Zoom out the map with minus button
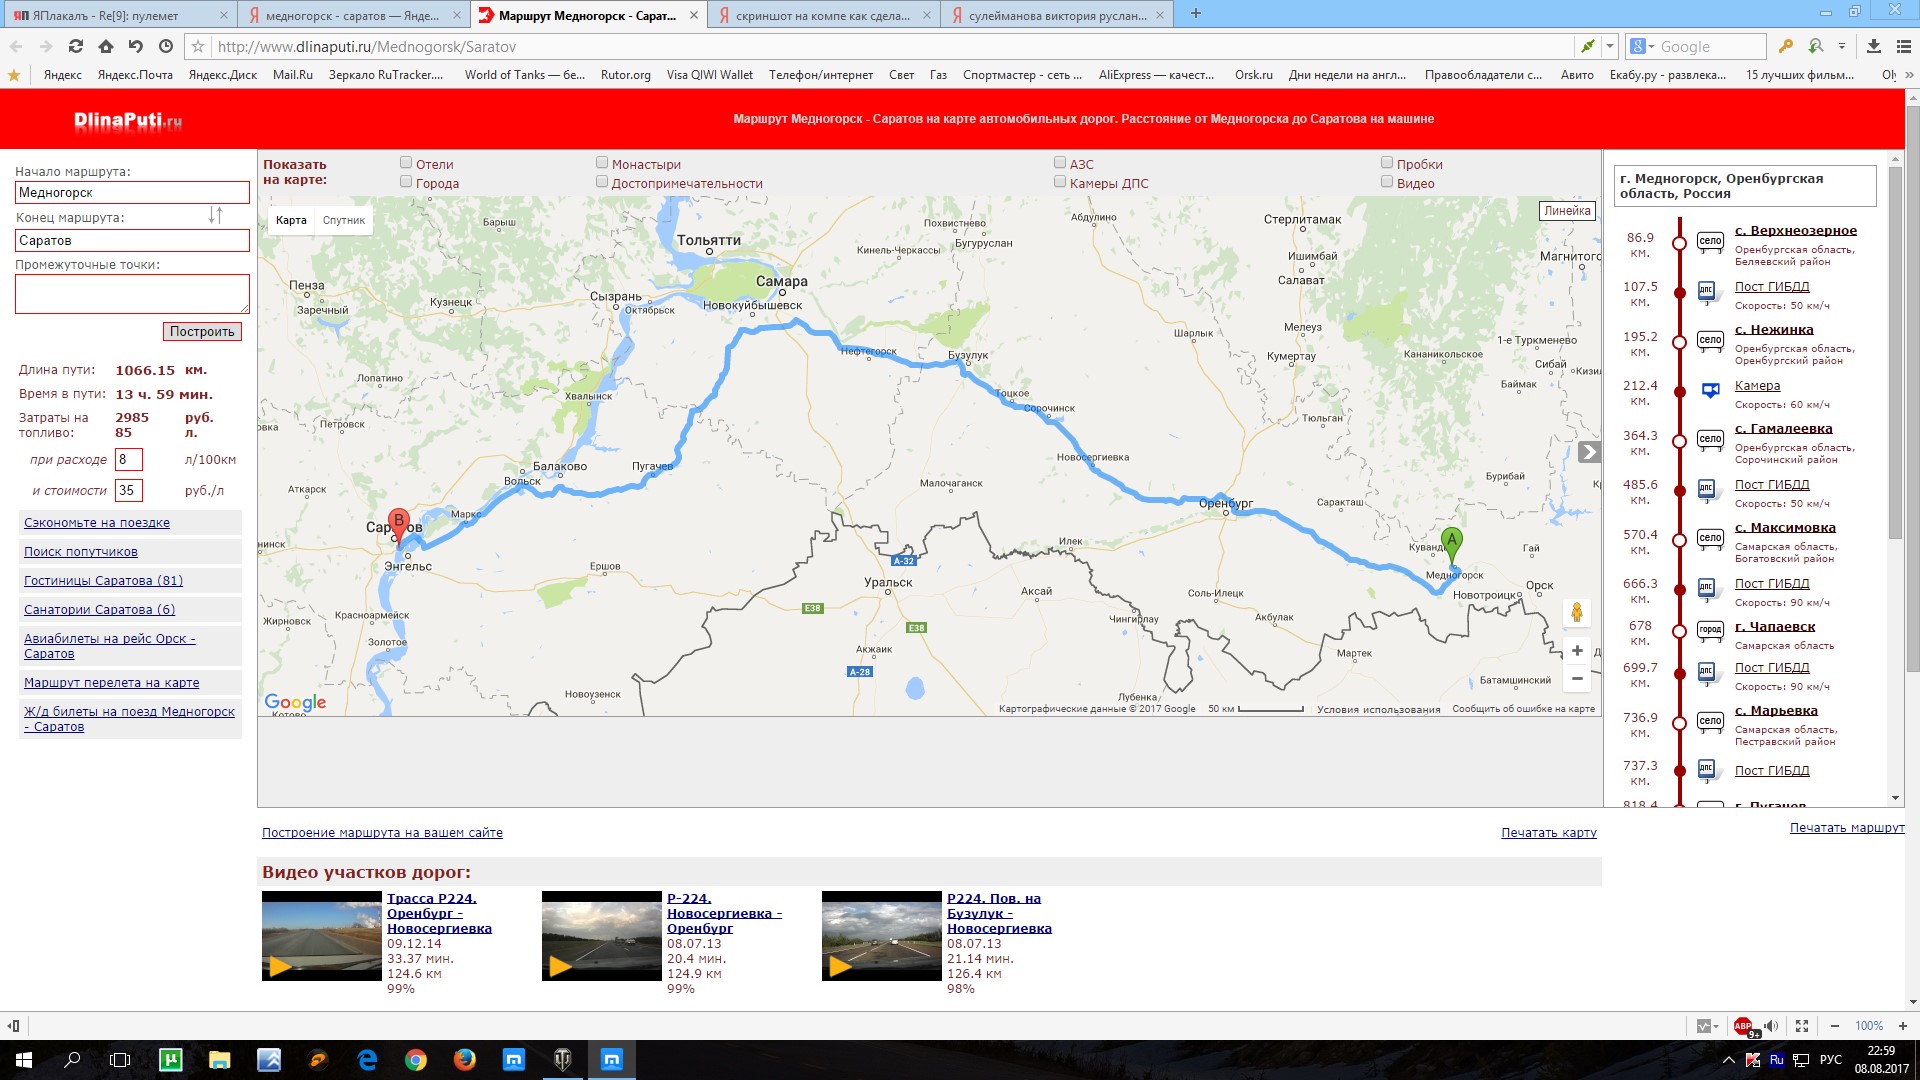1920x1080 pixels. (x=1577, y=679)
